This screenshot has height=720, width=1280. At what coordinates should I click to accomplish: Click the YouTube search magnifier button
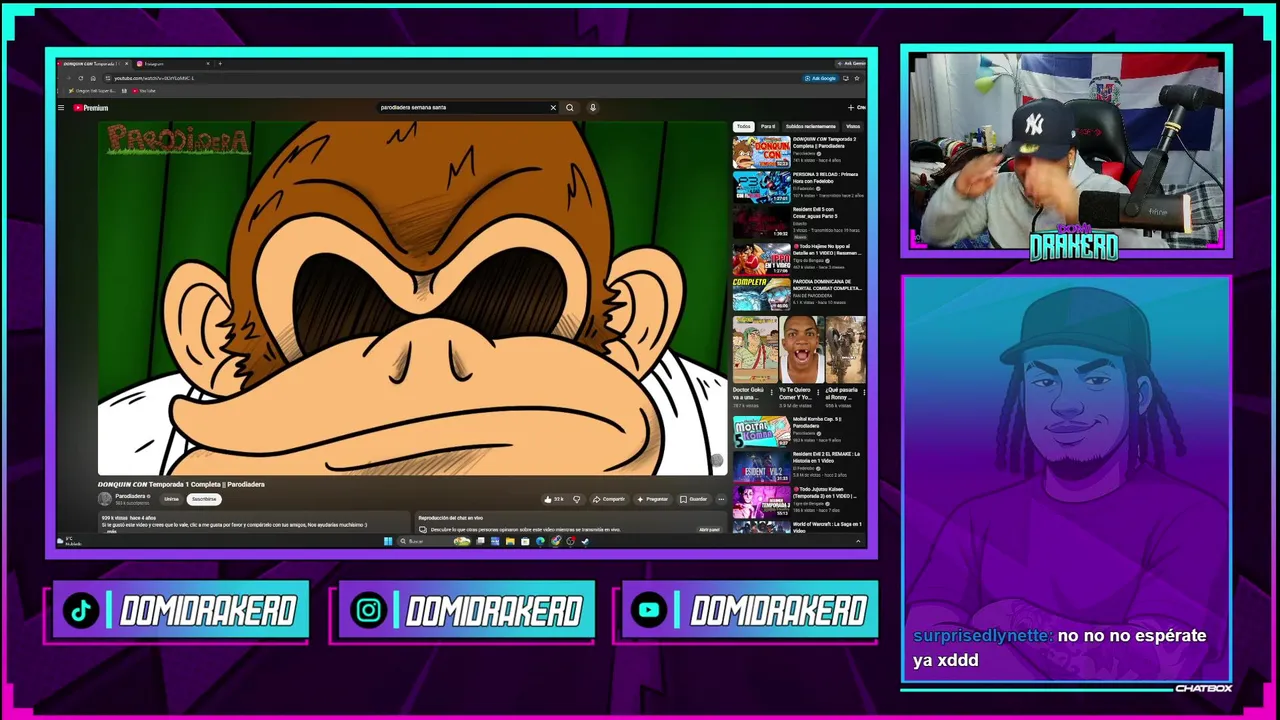[x=570, y=107]
